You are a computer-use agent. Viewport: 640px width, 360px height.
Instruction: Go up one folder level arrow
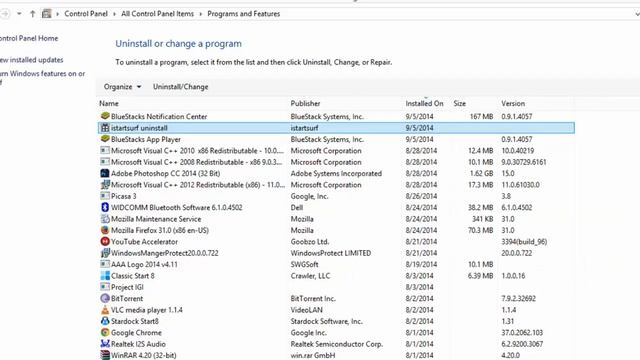[x=32, y=14]
